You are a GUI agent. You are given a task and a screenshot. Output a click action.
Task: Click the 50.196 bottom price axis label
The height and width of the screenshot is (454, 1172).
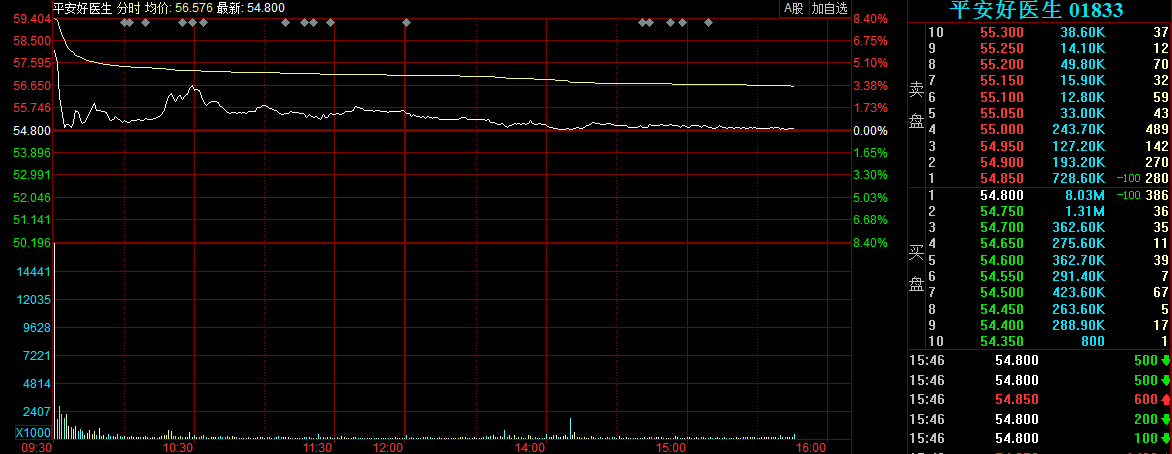click(32, 243)
